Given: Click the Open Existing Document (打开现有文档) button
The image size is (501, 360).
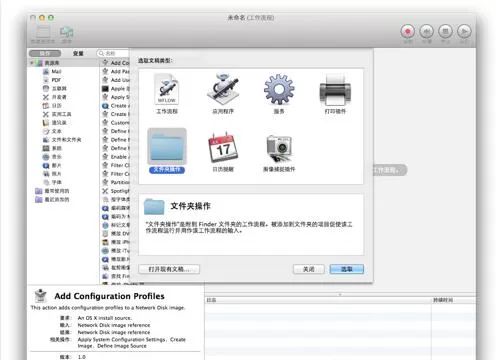Looking at the screenshot, I should pyautogui.click(x=169, y=269).
